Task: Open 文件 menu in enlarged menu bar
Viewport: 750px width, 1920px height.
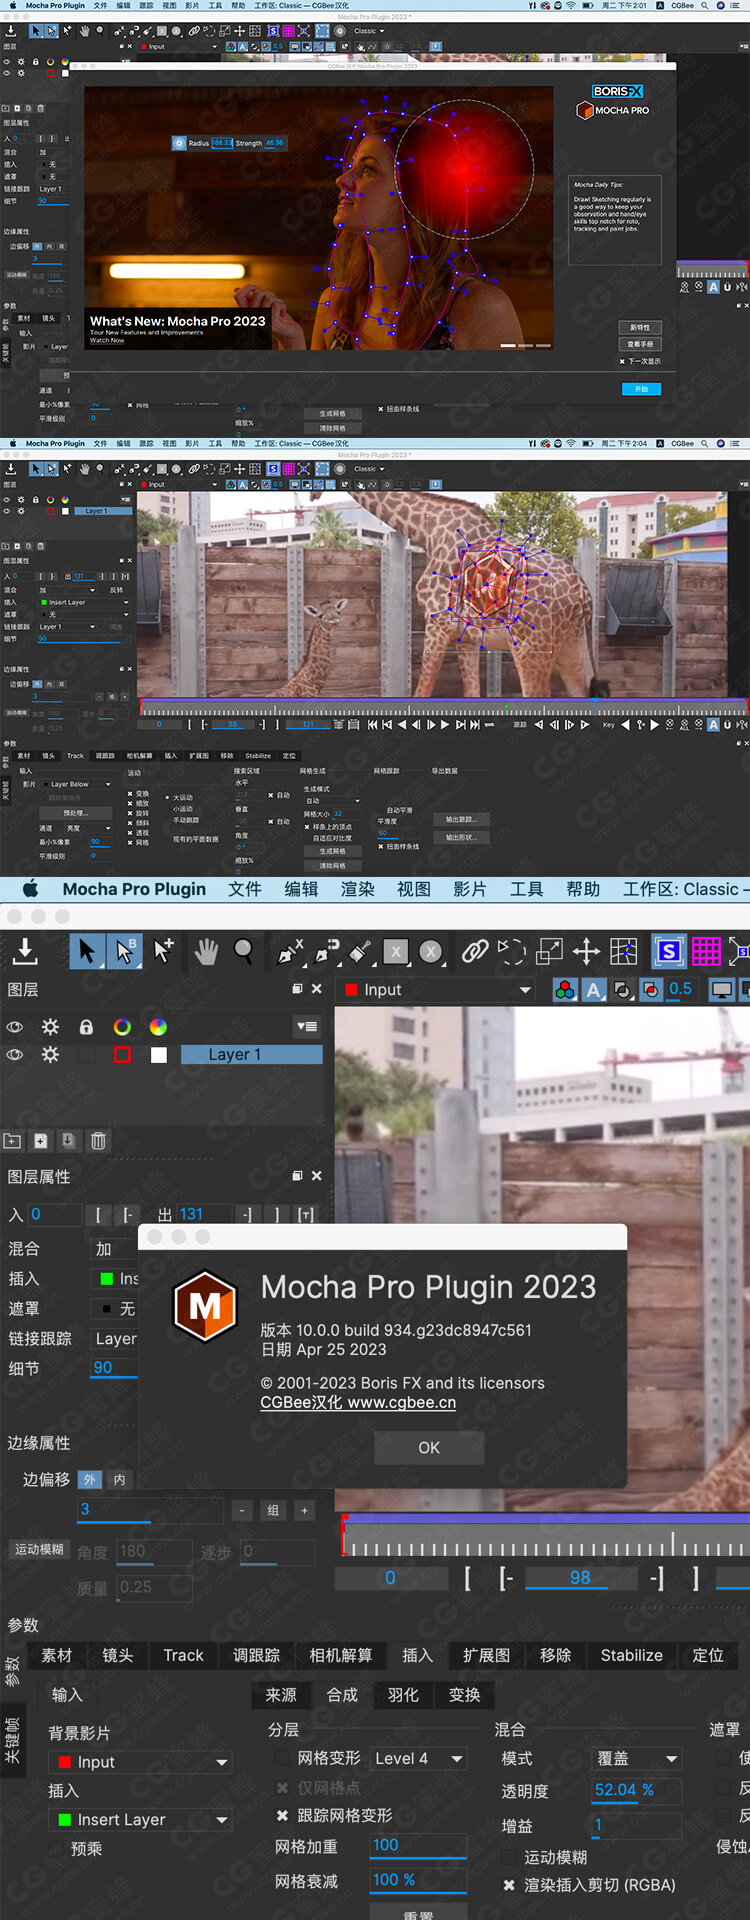Action: click(x=245, y=889)
